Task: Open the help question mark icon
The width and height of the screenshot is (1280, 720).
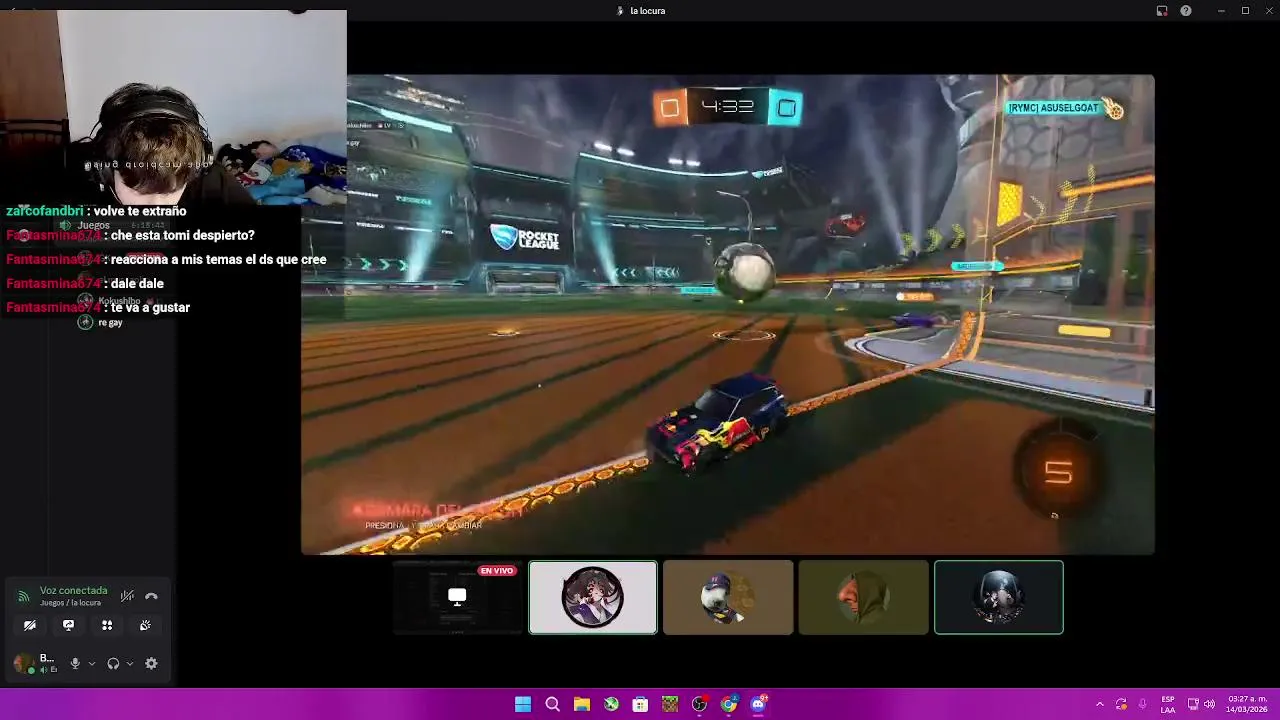Action: 1186,11
